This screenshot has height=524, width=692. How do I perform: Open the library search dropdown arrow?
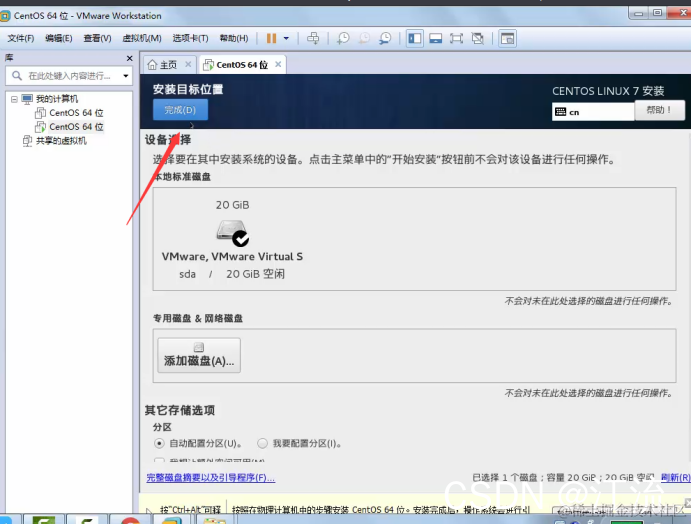pyautogui.click(x=126, y=76)
